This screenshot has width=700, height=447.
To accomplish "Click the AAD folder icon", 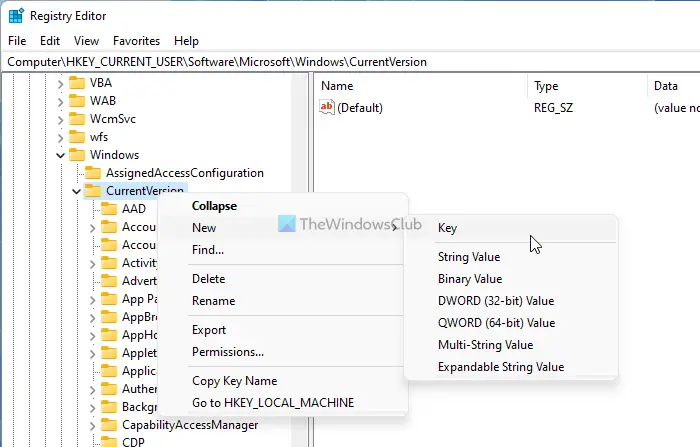I will pyautogui.click(x=109, y=209).
